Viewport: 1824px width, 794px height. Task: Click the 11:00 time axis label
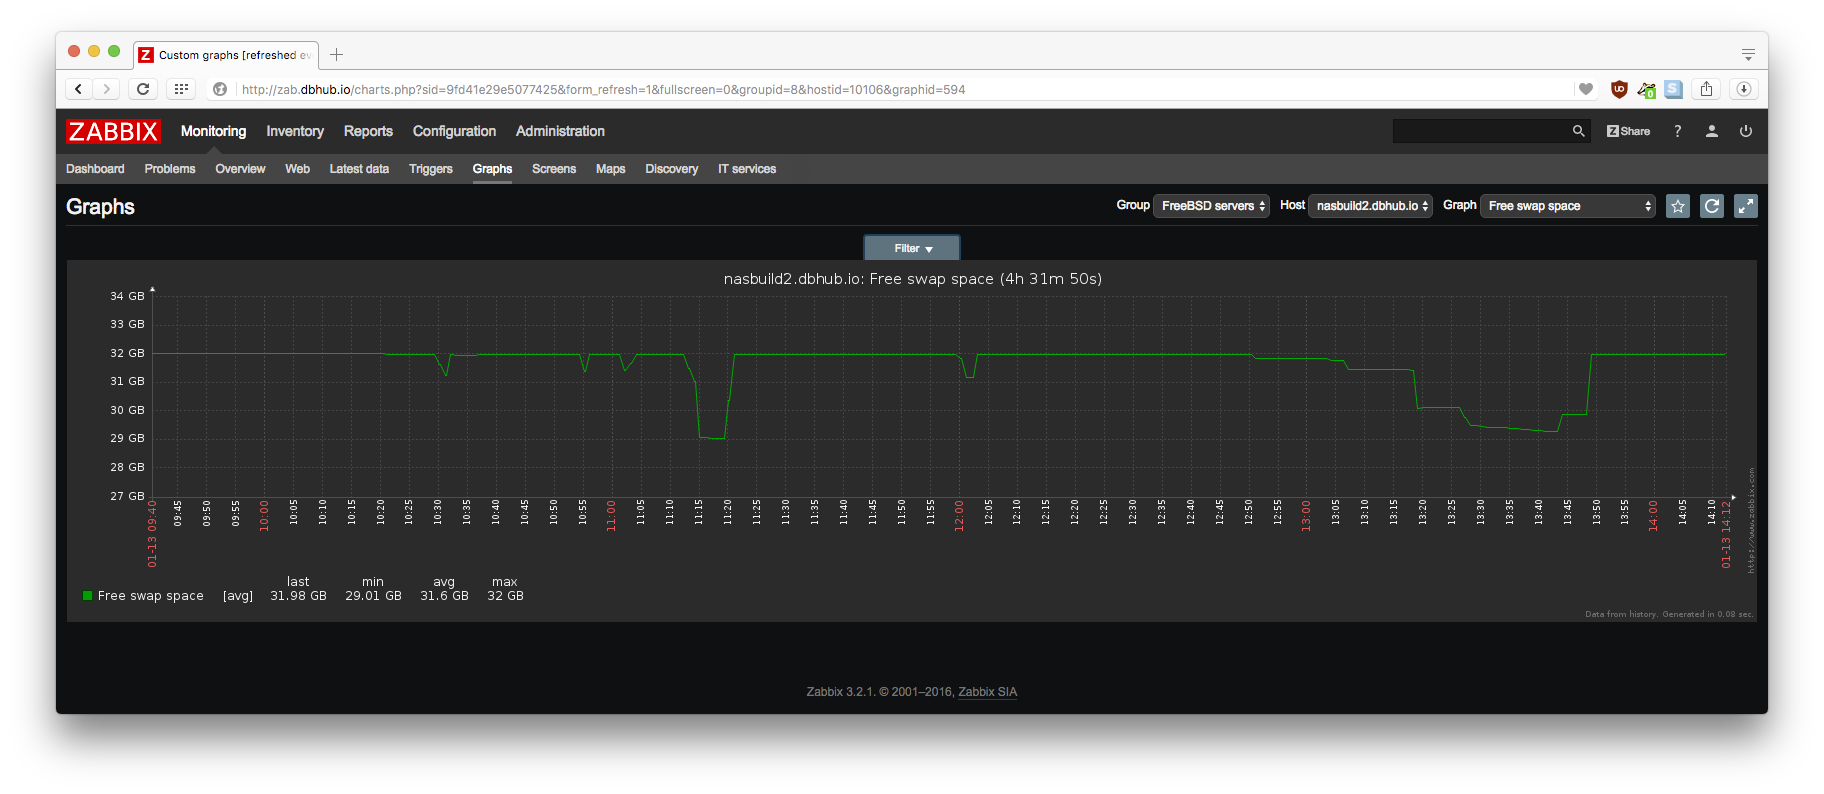click(611, 516)
